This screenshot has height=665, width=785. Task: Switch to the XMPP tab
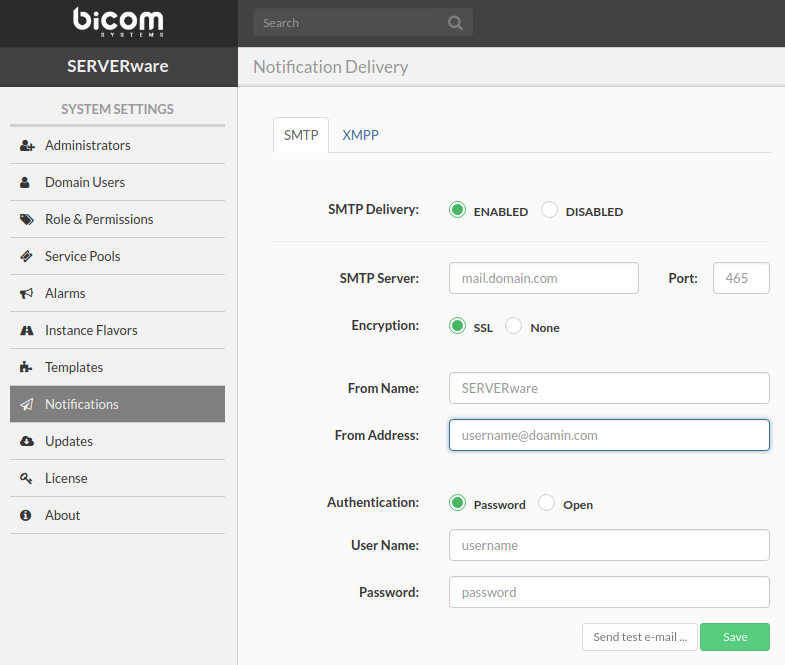click(x=360, y=135)
